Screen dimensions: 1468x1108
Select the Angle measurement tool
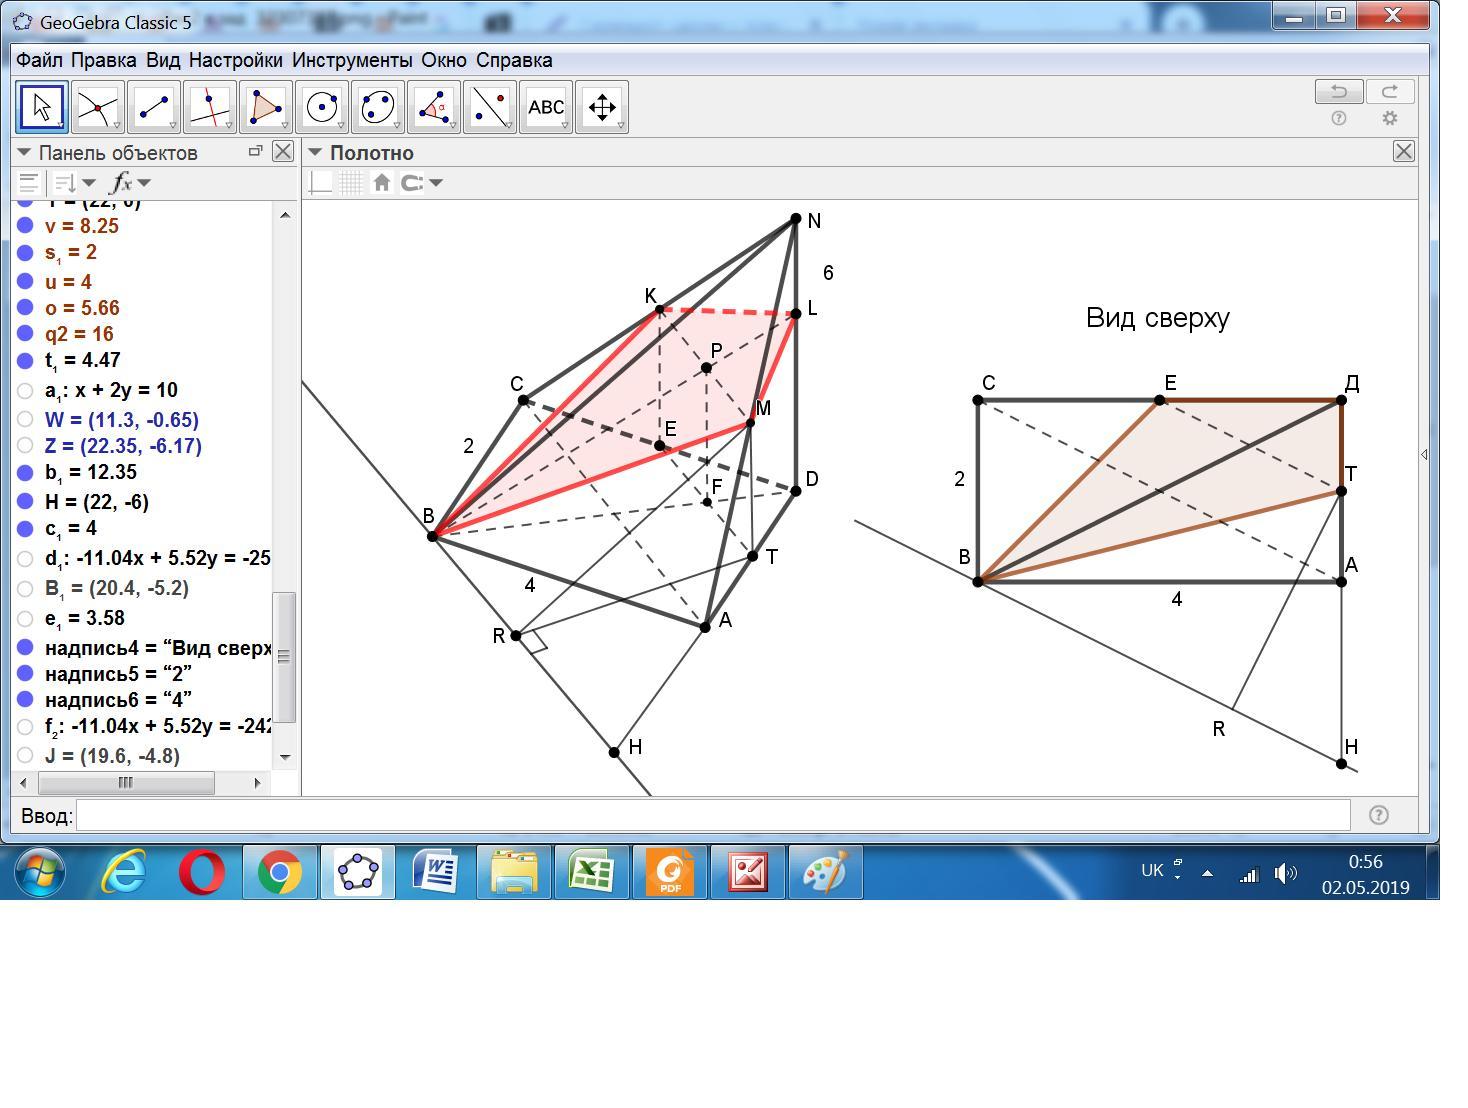point(434,107)
